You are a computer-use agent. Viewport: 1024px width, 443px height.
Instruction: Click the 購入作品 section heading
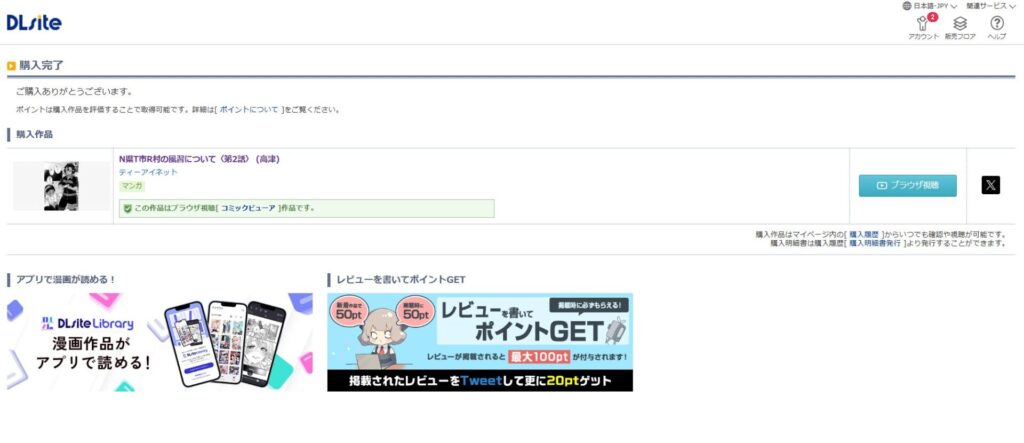(x=35, y=135)
